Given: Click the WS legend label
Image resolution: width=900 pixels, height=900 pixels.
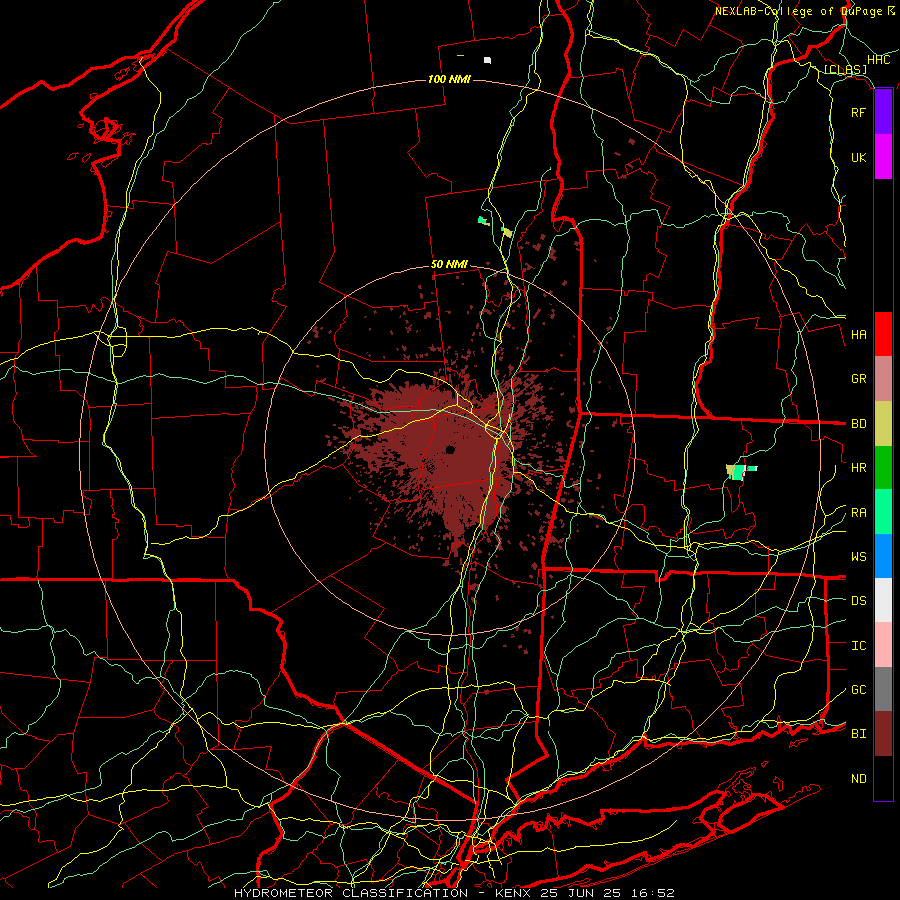Looking at the screenshot, I should 858,557.
